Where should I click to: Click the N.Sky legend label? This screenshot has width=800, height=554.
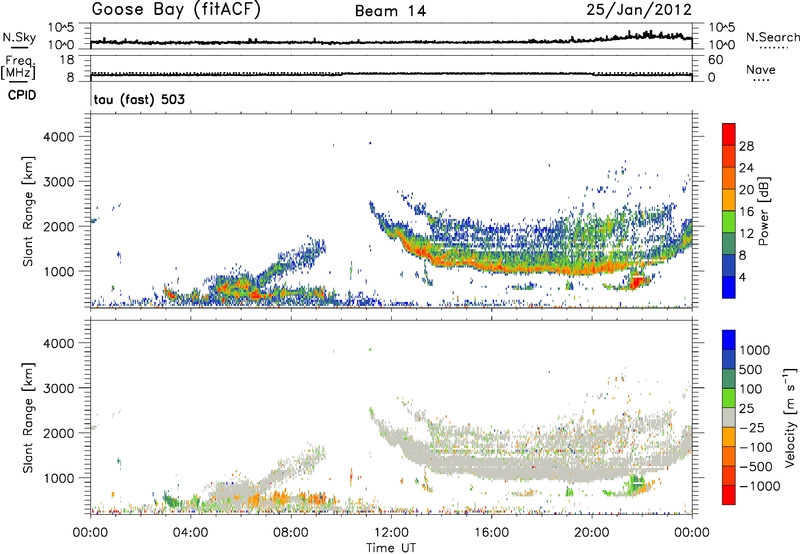tap(19, 37)
